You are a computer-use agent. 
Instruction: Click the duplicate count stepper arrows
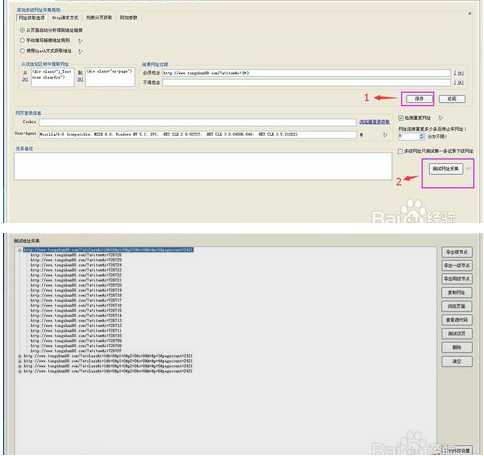coord(421,136)
